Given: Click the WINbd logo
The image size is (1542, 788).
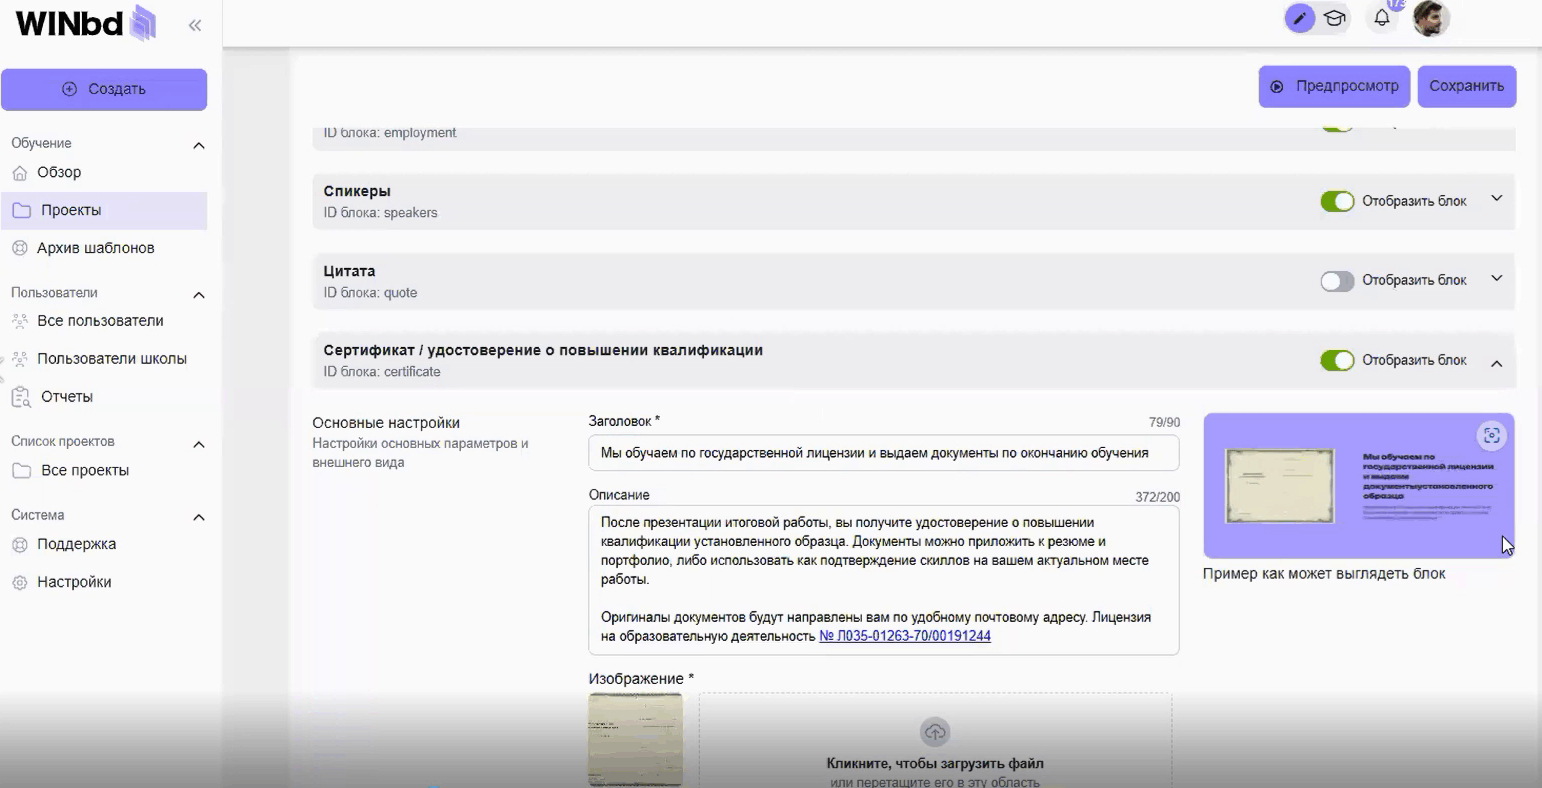Looking at the screenshot, I should click(x=85, y=23).
